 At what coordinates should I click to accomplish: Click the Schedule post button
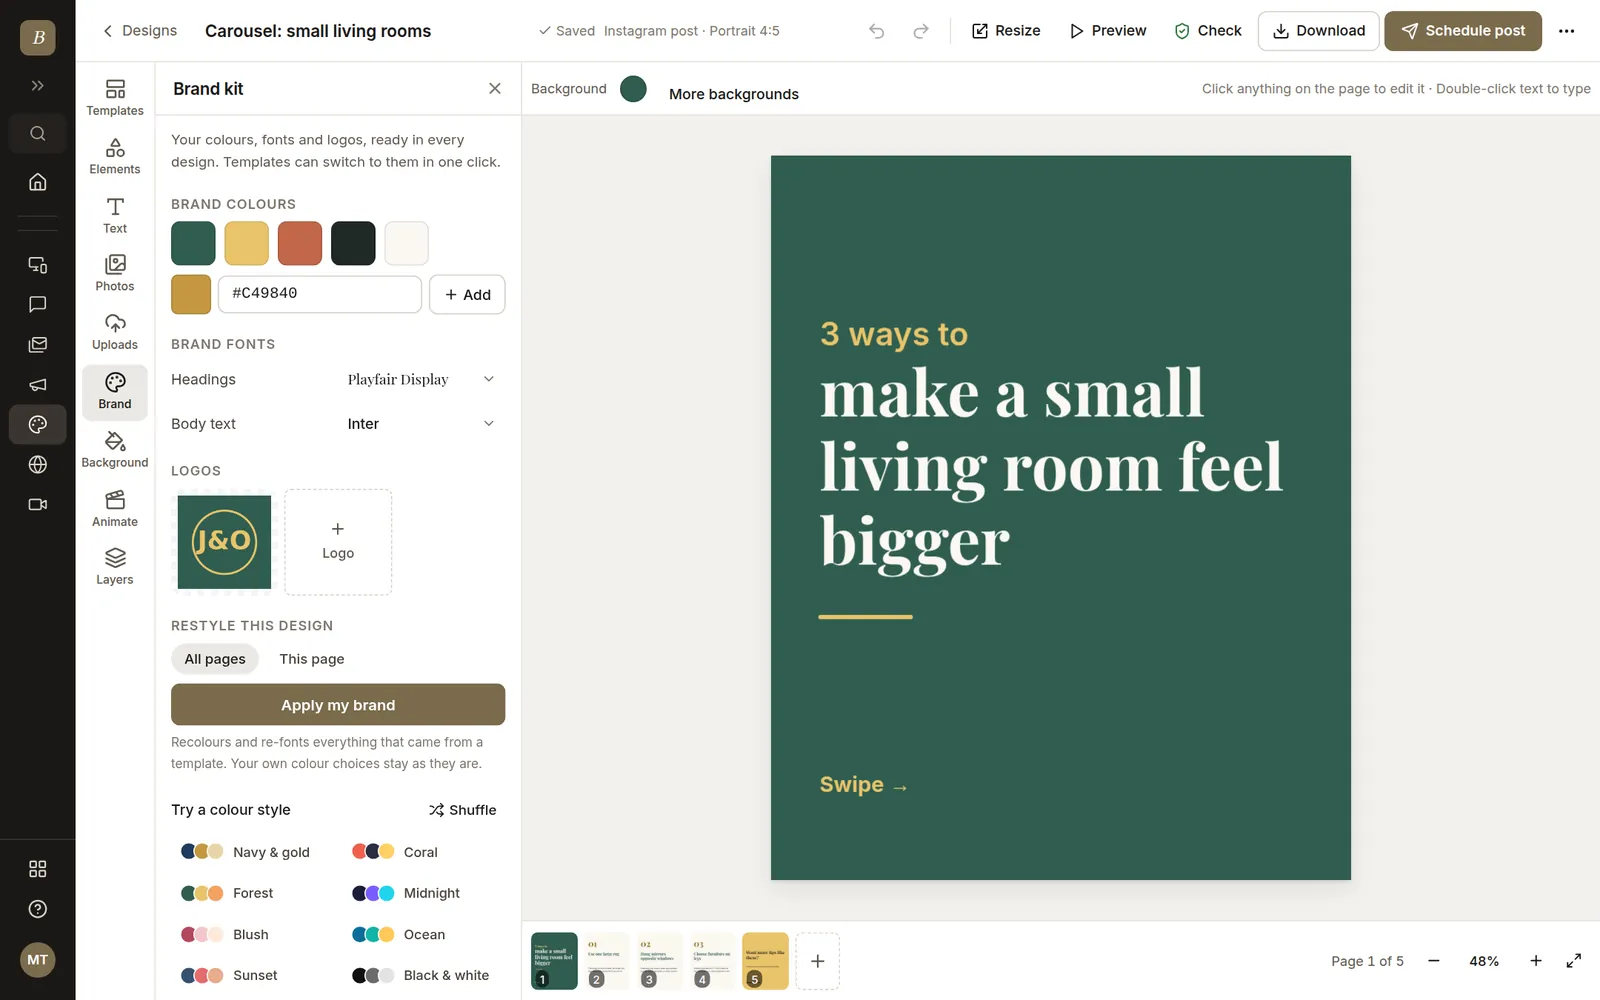[1463, 31]
